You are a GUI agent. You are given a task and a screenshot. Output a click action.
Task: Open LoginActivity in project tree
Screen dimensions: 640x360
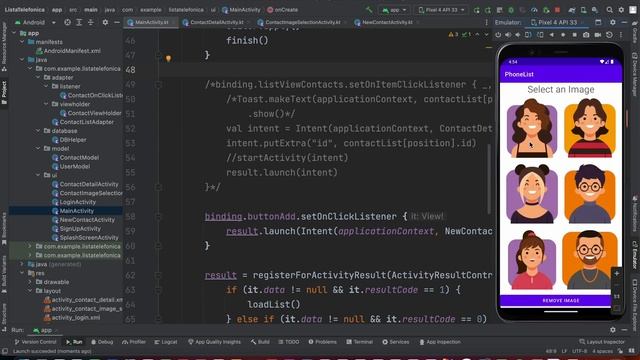point(73,202)
